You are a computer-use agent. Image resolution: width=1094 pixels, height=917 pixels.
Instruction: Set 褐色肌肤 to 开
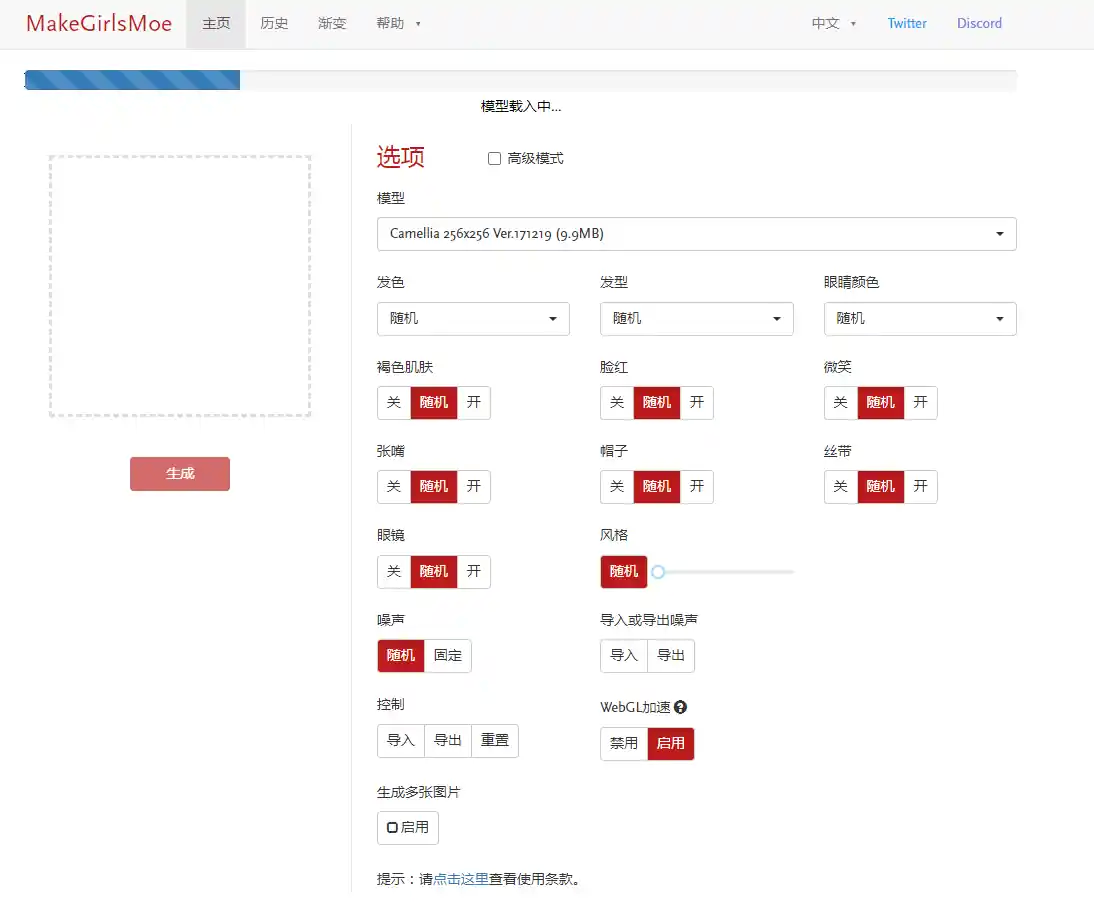click(x=474, y=402)
